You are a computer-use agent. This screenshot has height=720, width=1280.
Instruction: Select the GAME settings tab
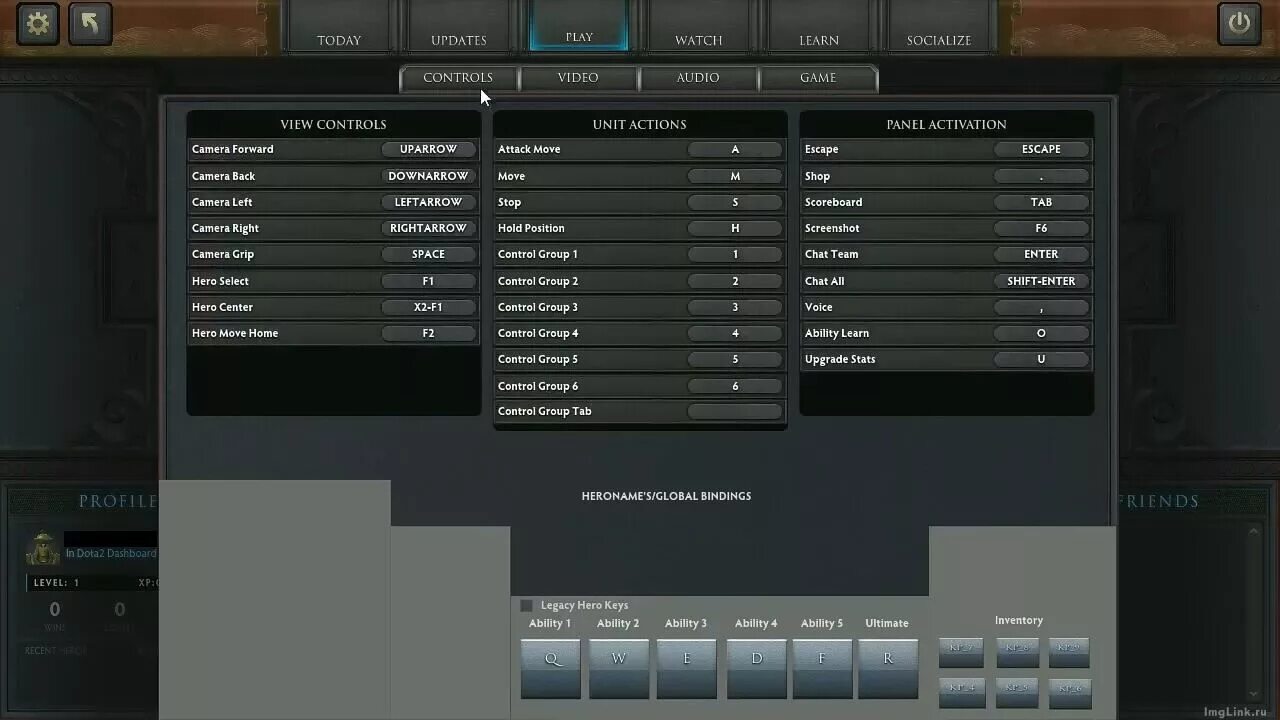(818, 78)
